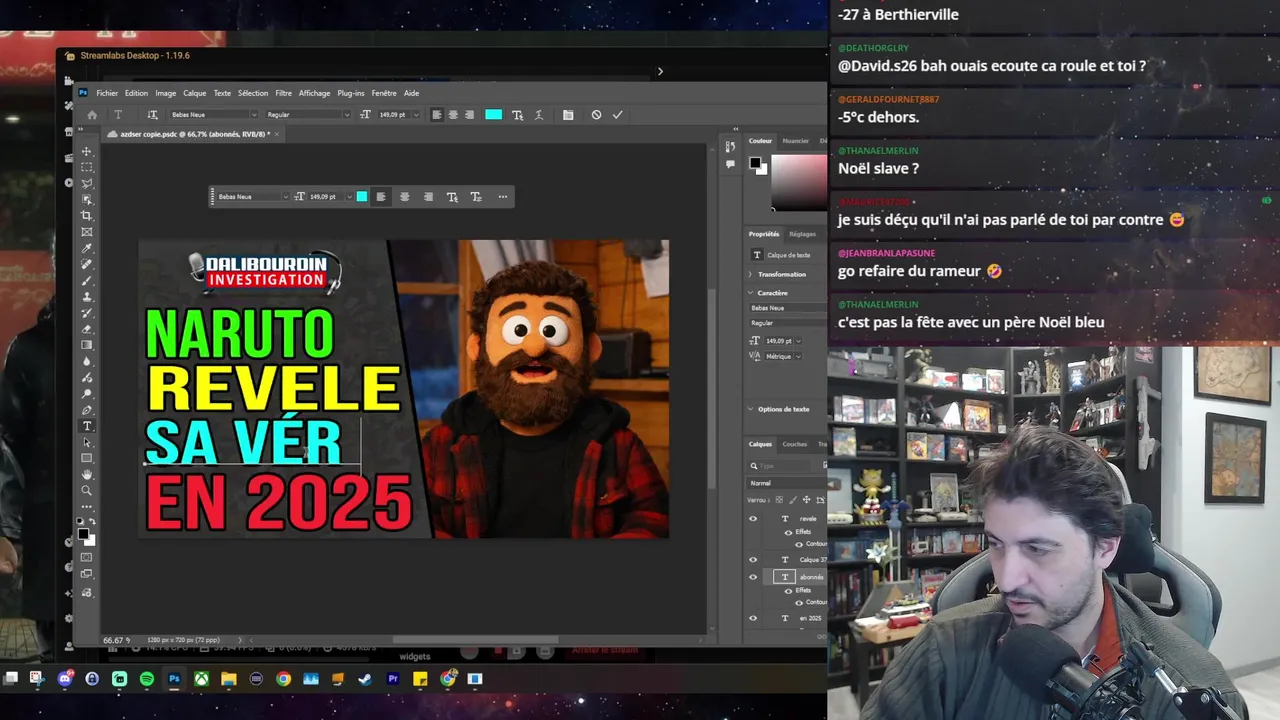Open the Filtre menu
Screen dimensions: 1280x720
click(283, 93)
